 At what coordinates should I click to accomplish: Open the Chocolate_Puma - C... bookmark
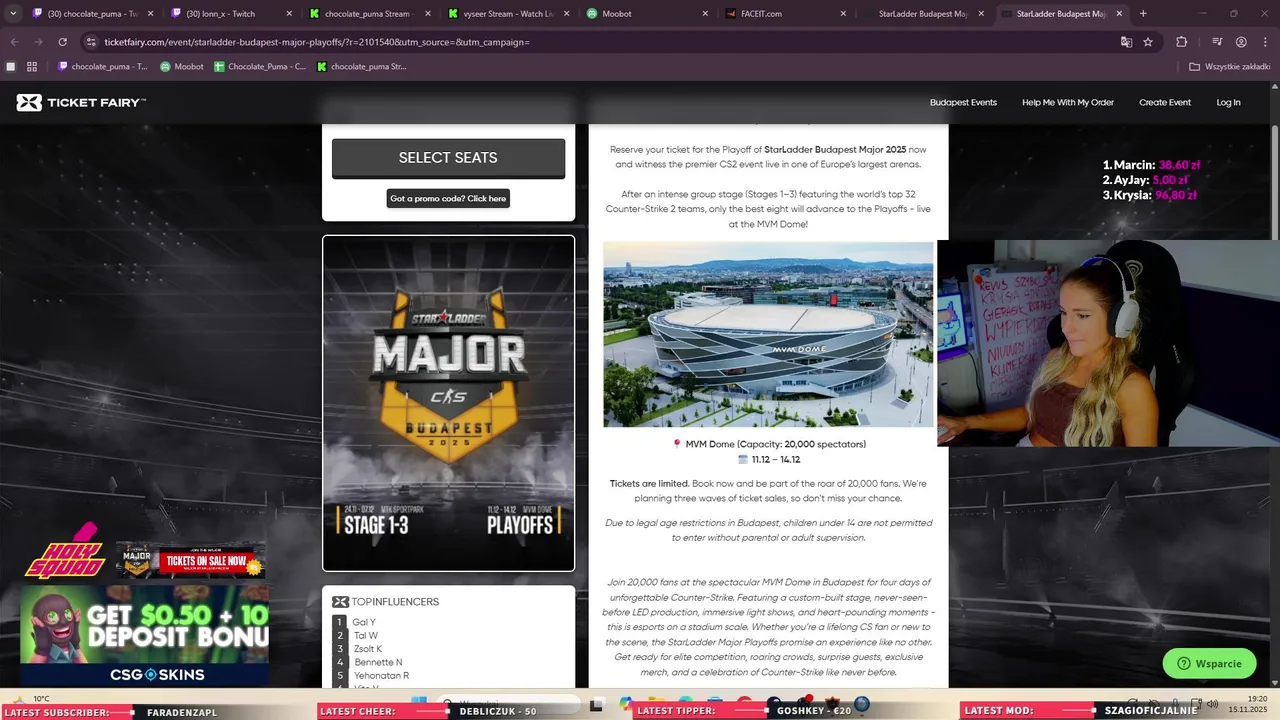[x=260, y=67]
